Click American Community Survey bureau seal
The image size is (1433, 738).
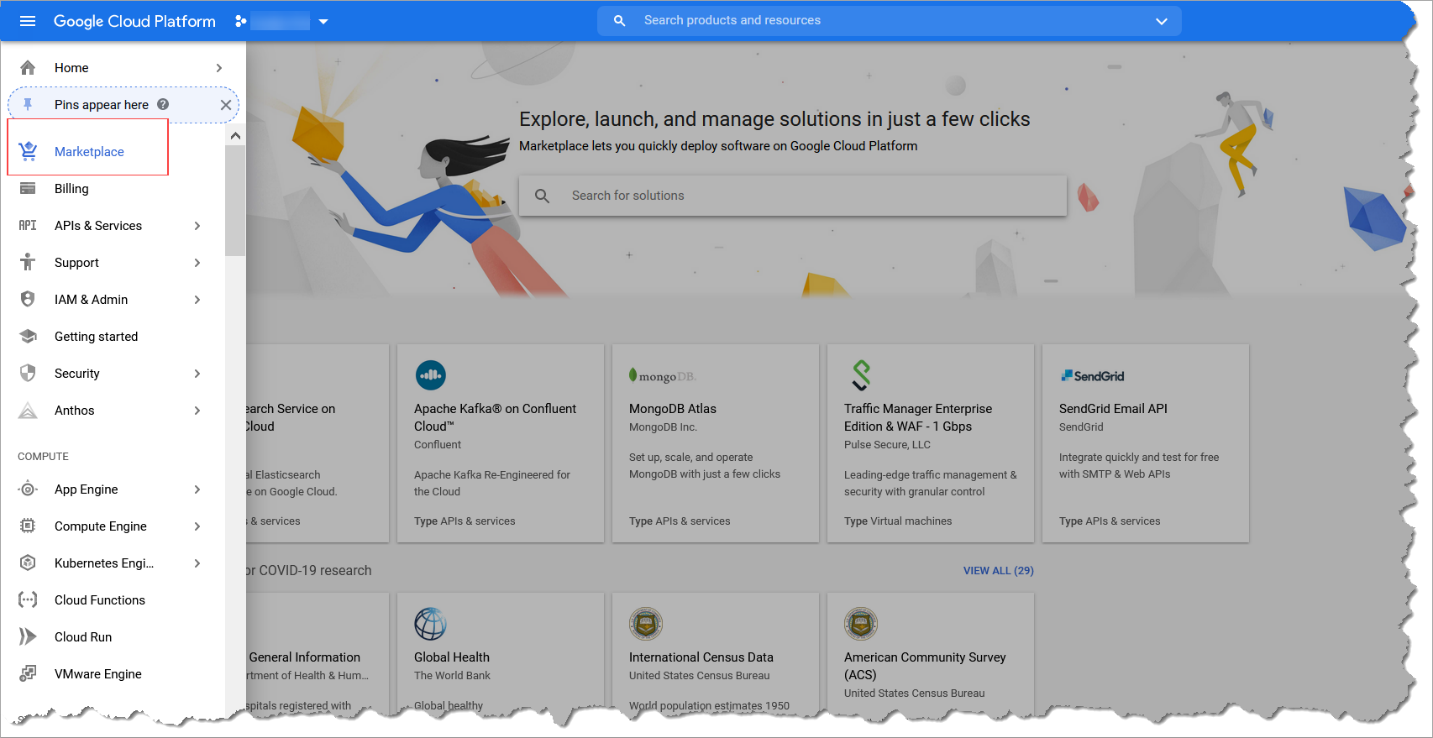(860, 625)
